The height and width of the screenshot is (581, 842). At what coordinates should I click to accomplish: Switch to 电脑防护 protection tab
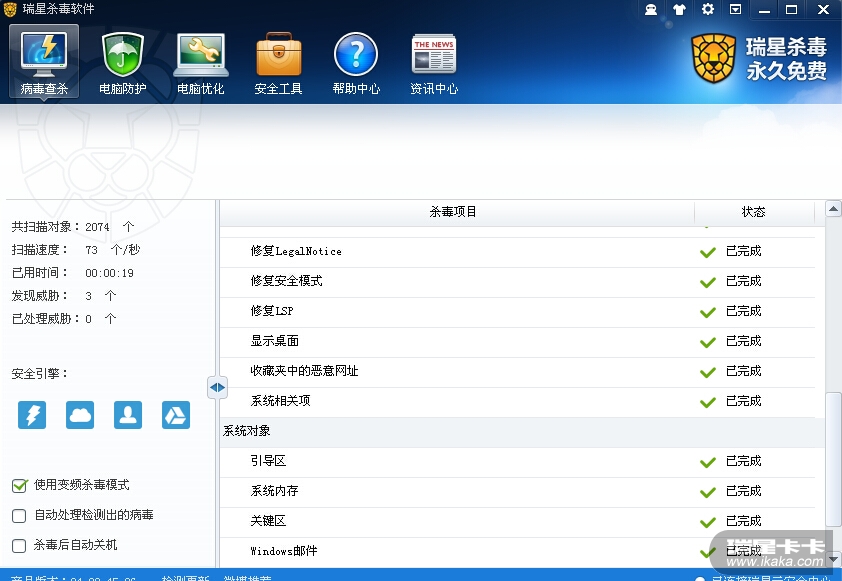coord(122,61)
